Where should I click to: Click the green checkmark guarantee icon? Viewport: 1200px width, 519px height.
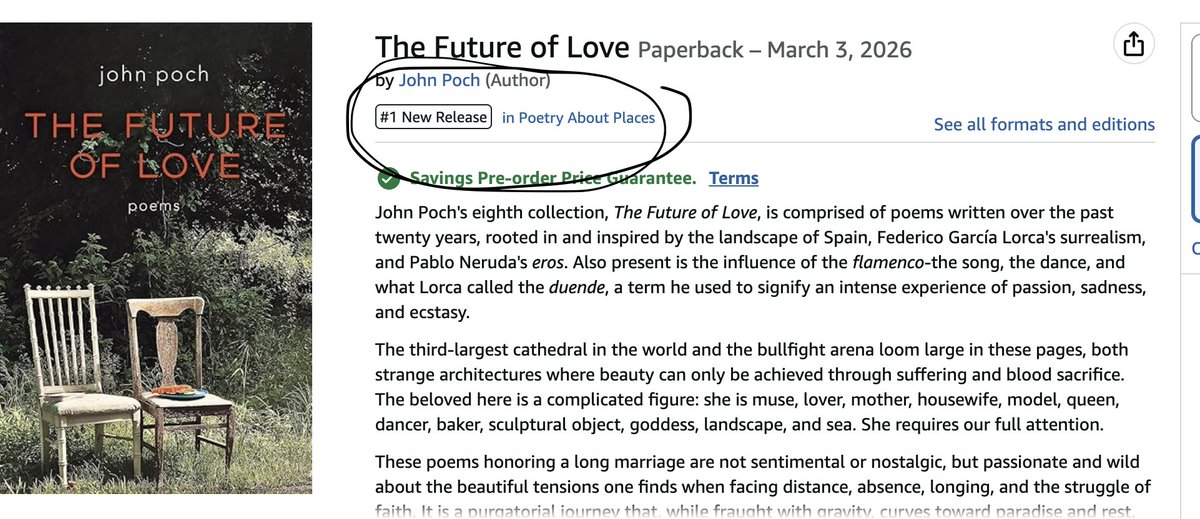tap(388, 179)
